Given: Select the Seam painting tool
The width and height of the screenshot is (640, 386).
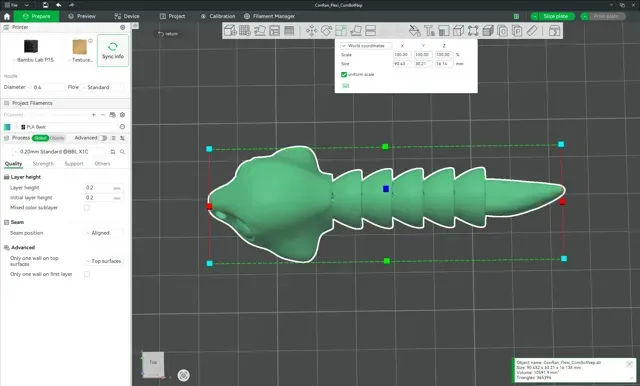Looking at the screenshot, I should pos(458,31).
